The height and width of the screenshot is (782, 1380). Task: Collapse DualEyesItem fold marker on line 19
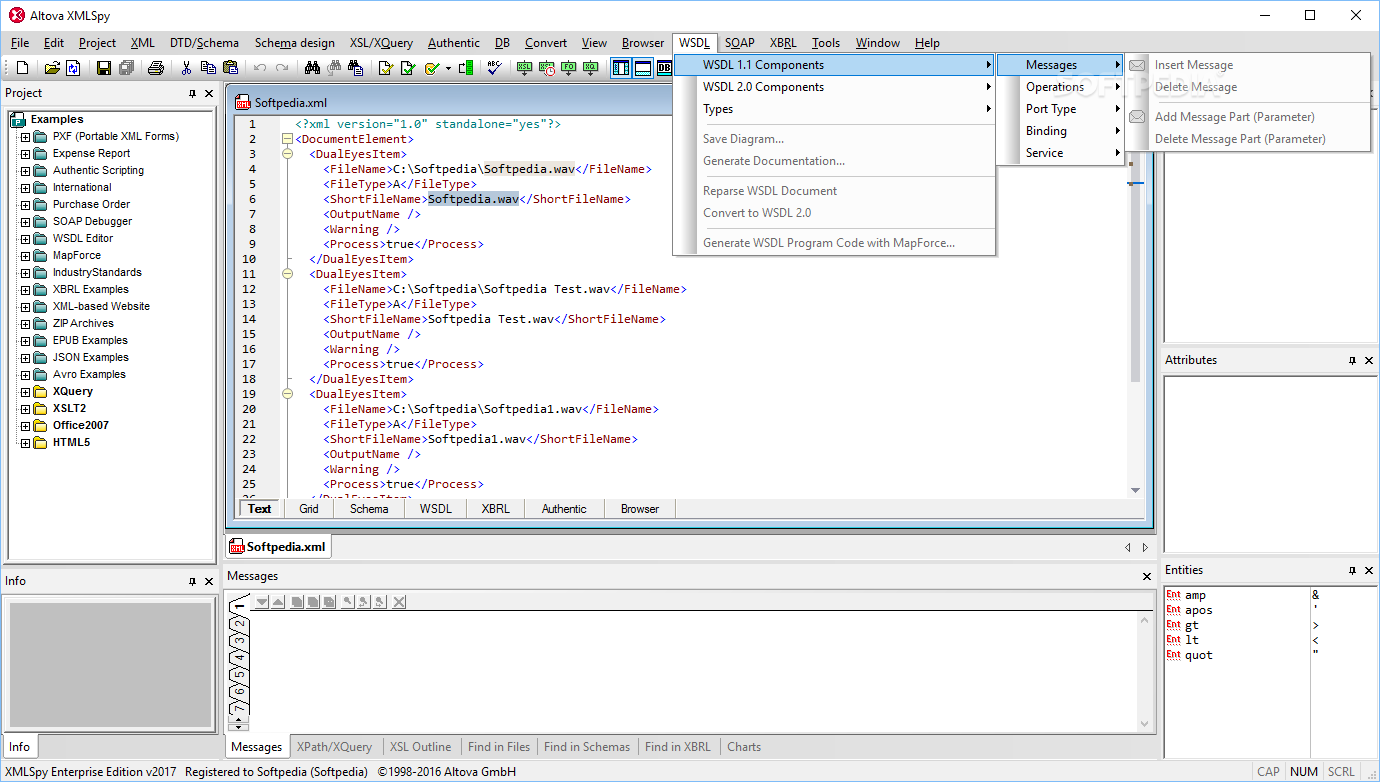point(288,394)
